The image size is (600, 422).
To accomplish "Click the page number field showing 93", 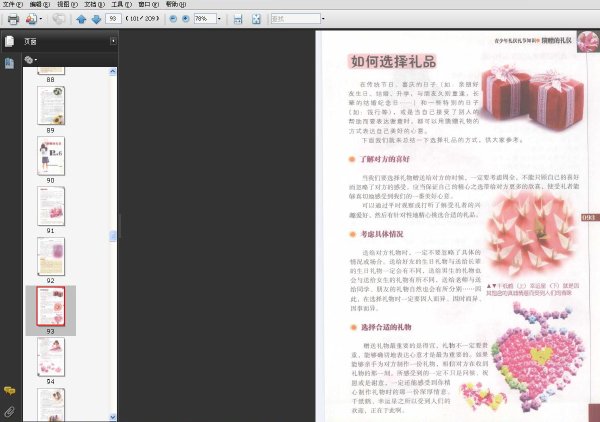I will pos(113,18).
